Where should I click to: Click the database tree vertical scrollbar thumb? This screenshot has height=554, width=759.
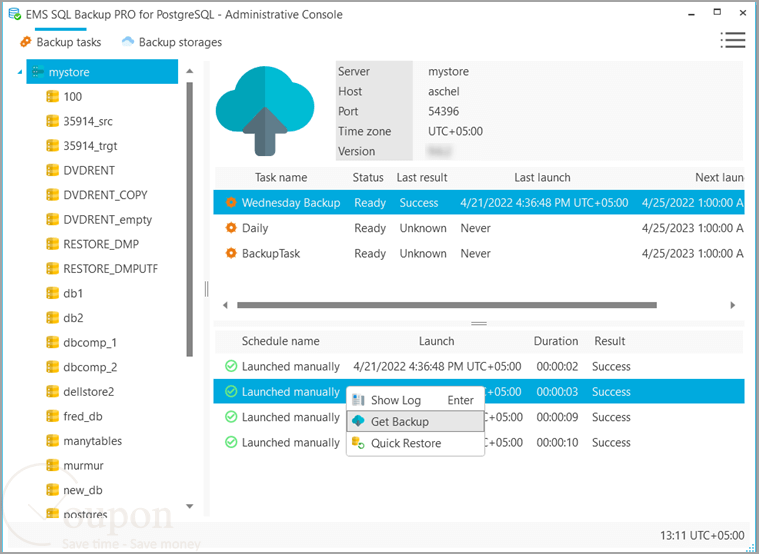pos(190,219)
